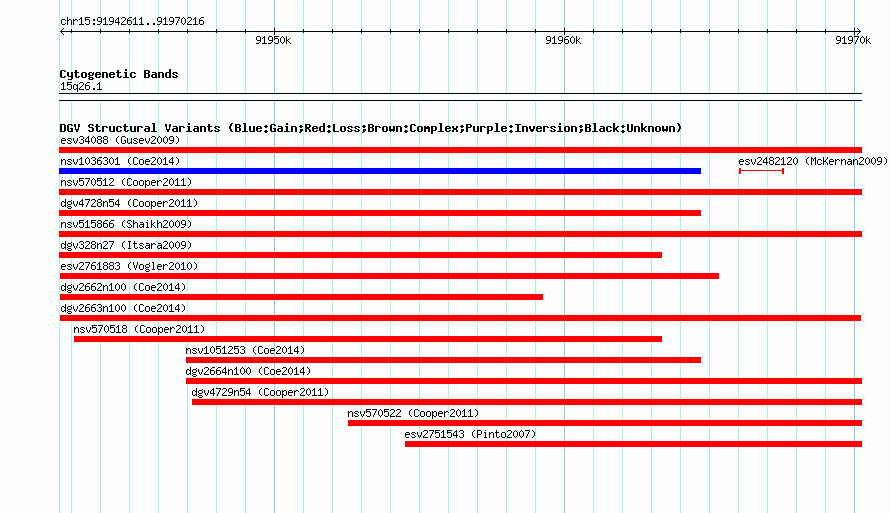Viewport: 890px width, 513px height.
Task: Click the nsv570518 red bar
Action: click(x=368, y=339)
